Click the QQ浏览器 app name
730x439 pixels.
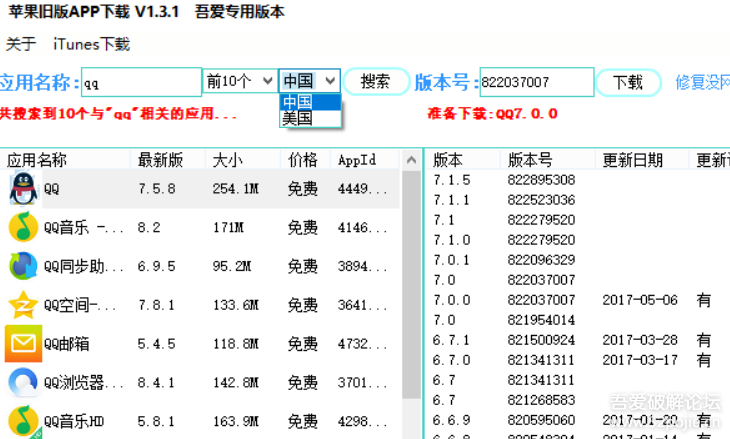(x=84, y=383)
